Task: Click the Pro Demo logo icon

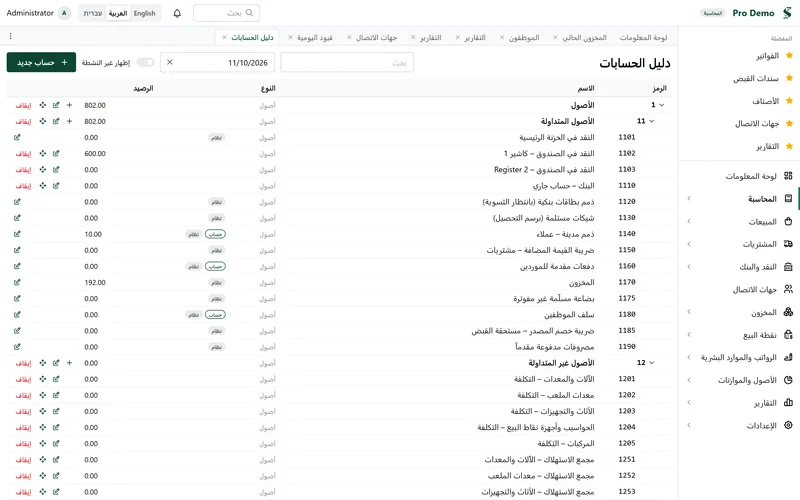Action: click(x=788, y=13)
